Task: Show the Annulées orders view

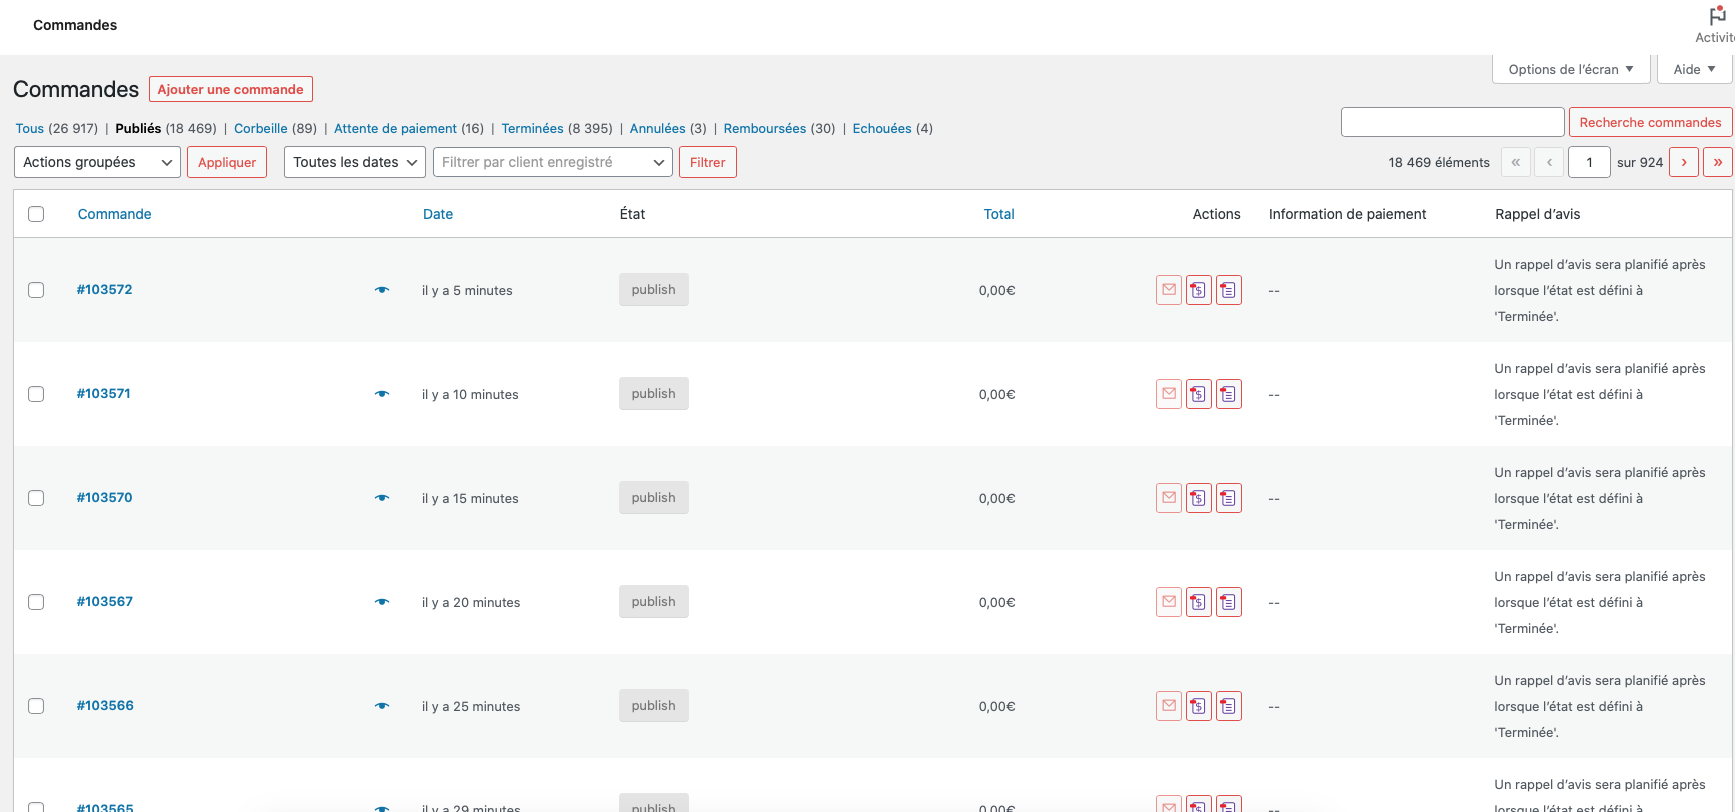Action: (x=657, y=128)
